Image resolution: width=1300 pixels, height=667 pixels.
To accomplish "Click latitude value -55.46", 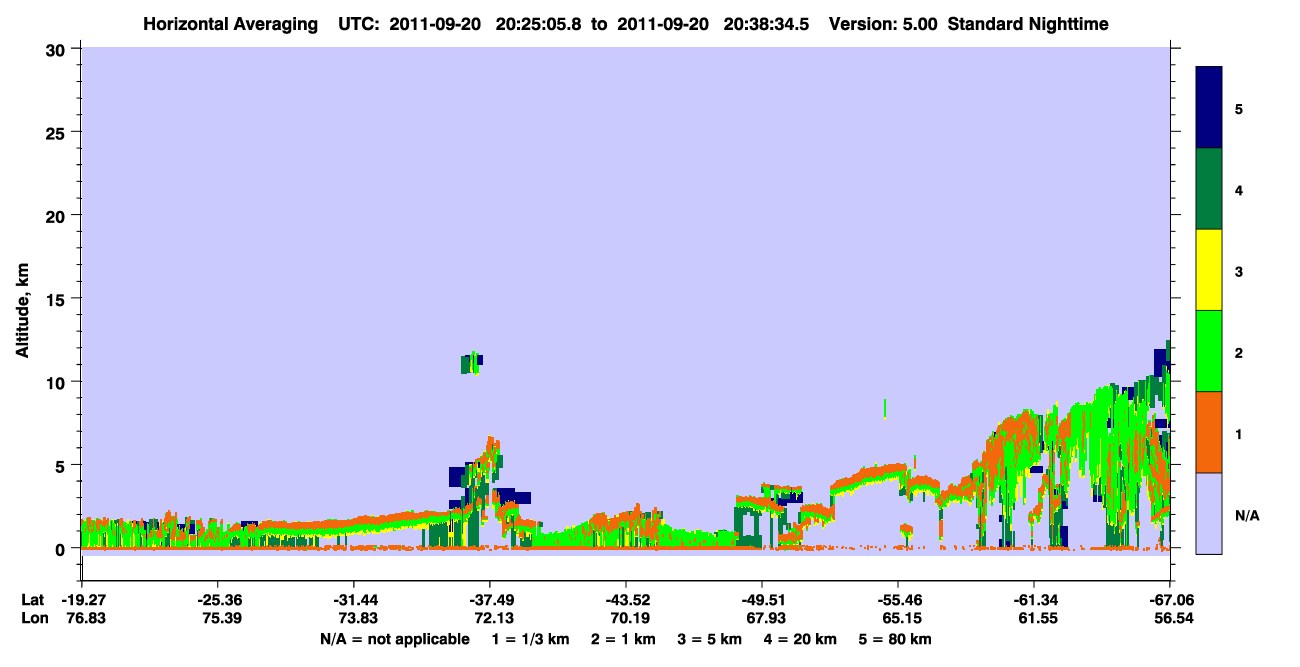I will [x=898, y=600].
